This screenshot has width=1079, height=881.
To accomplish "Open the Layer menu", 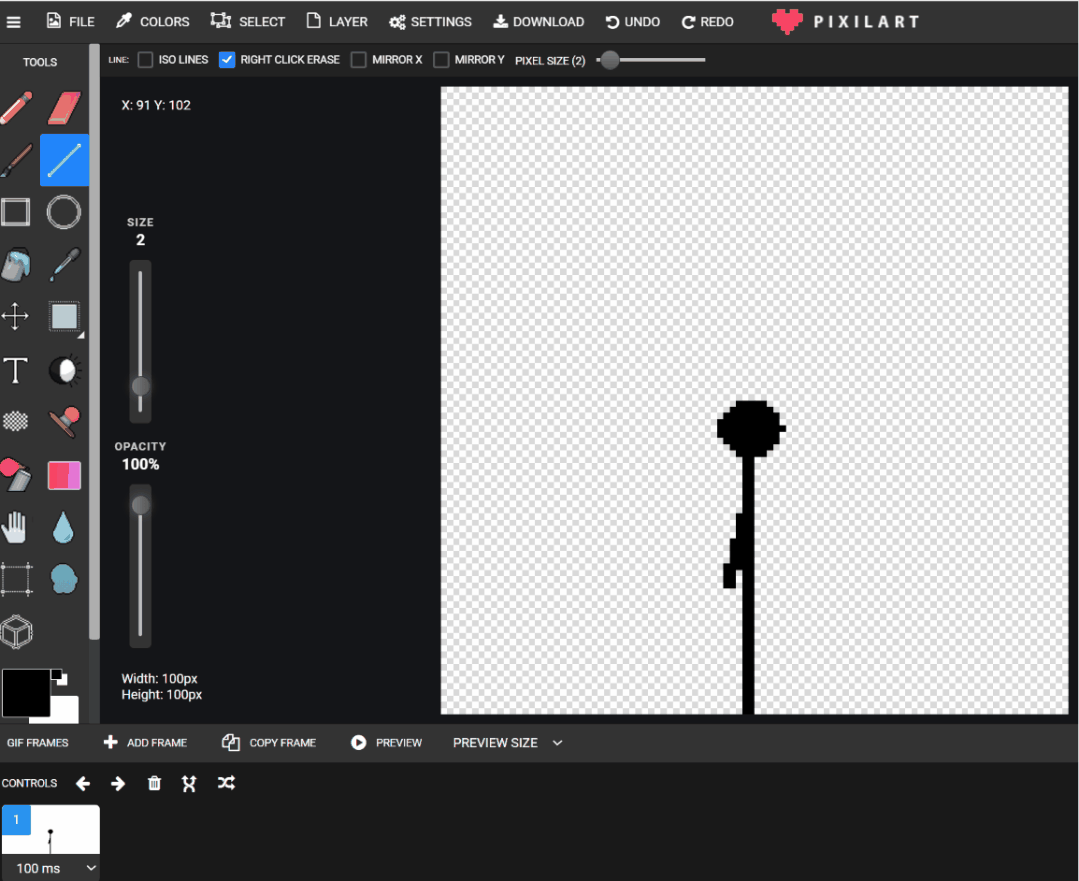I will click(x=336, y=21).
